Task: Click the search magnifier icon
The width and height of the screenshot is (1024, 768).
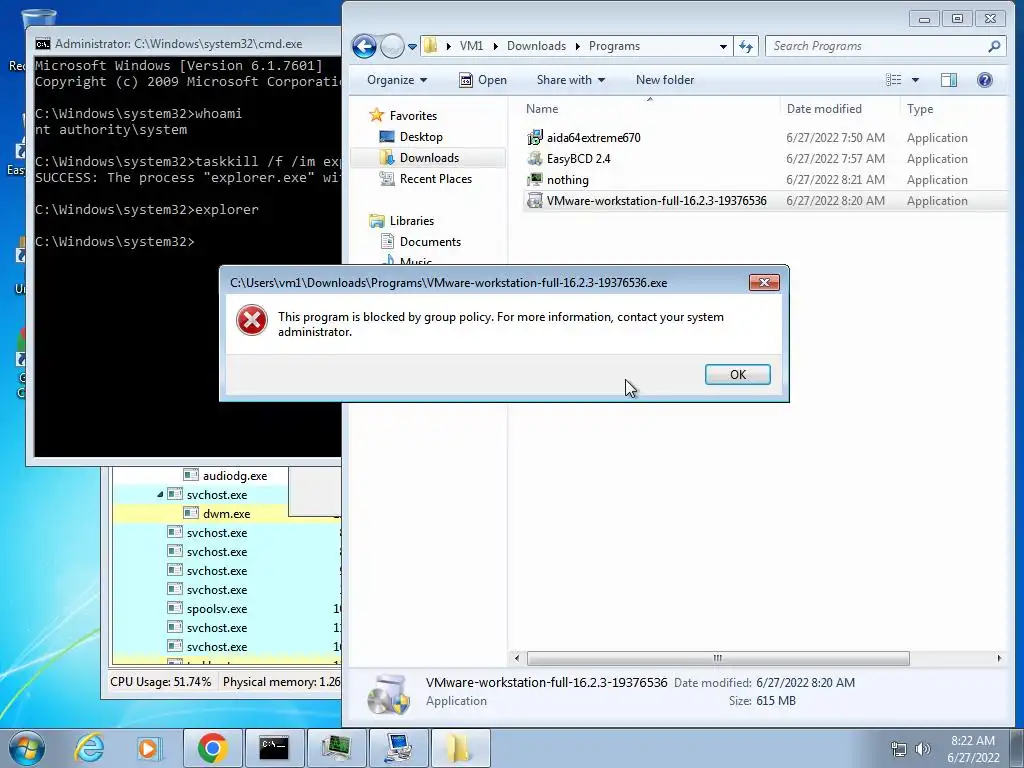Action: [994, 46]
